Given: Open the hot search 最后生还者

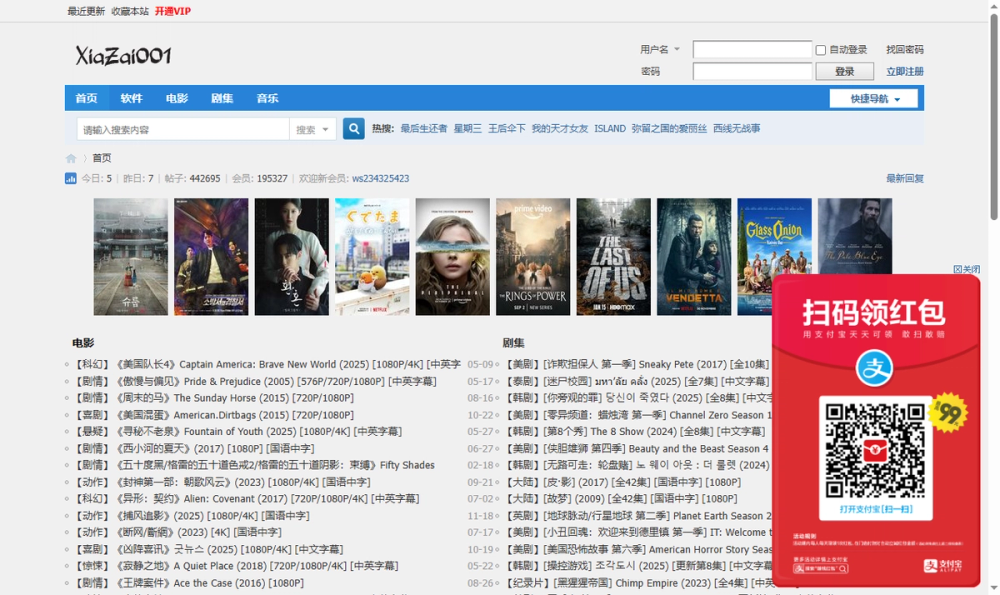Looking at the screenshot, I should (x=423, y=128).
